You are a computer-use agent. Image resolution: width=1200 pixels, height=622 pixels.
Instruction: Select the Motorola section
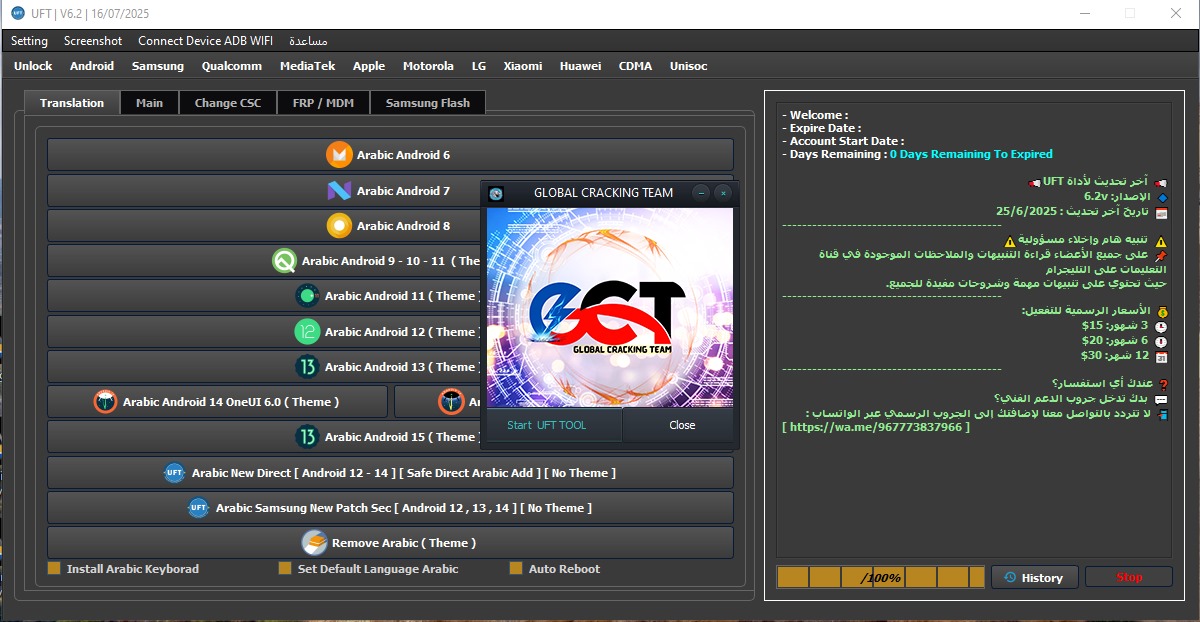[428, 66]
